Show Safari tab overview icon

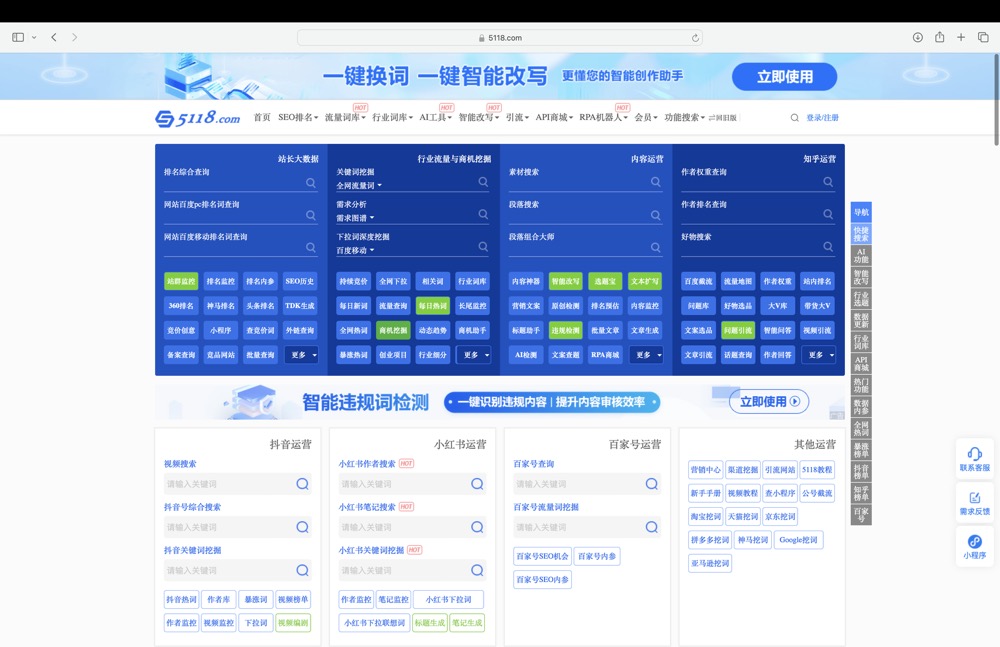pyautogui.click(x=983, y=38)
